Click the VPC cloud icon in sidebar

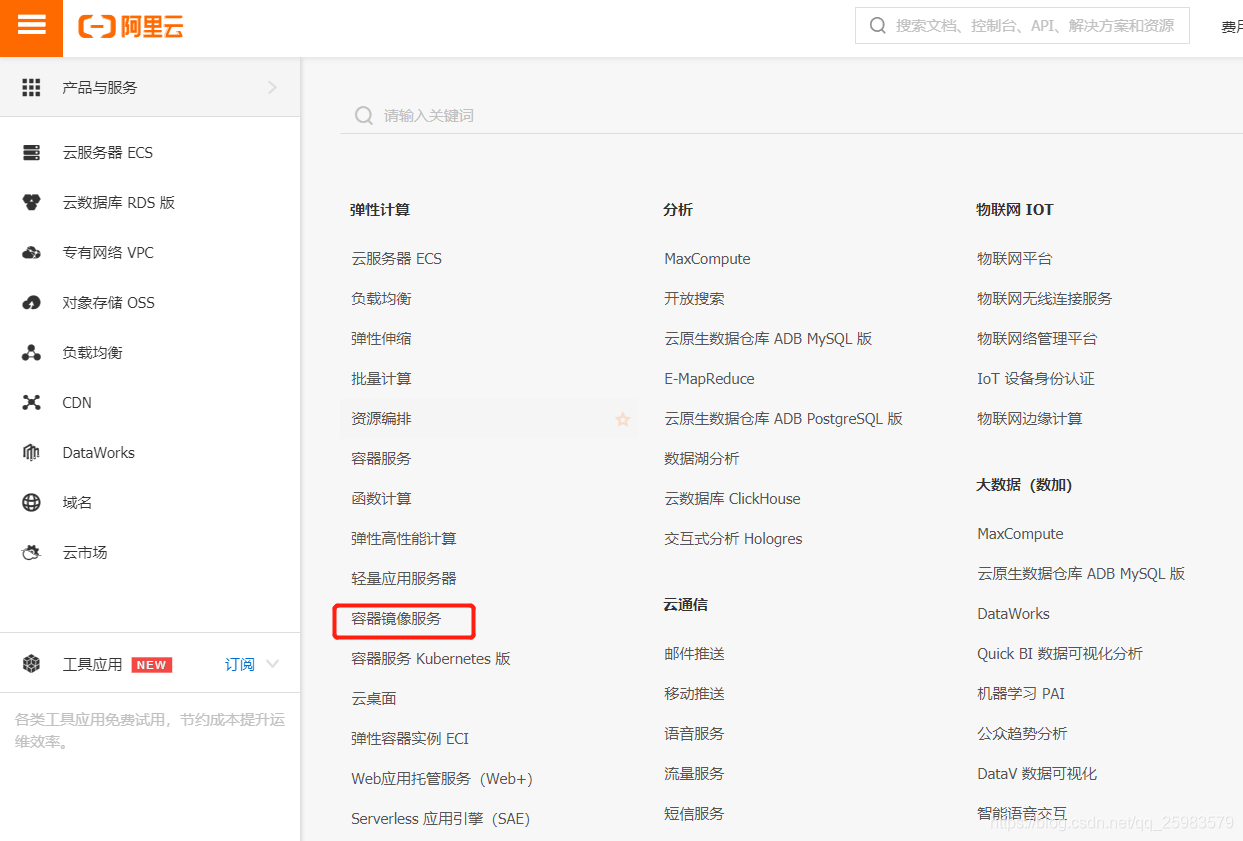pos(31,253)
